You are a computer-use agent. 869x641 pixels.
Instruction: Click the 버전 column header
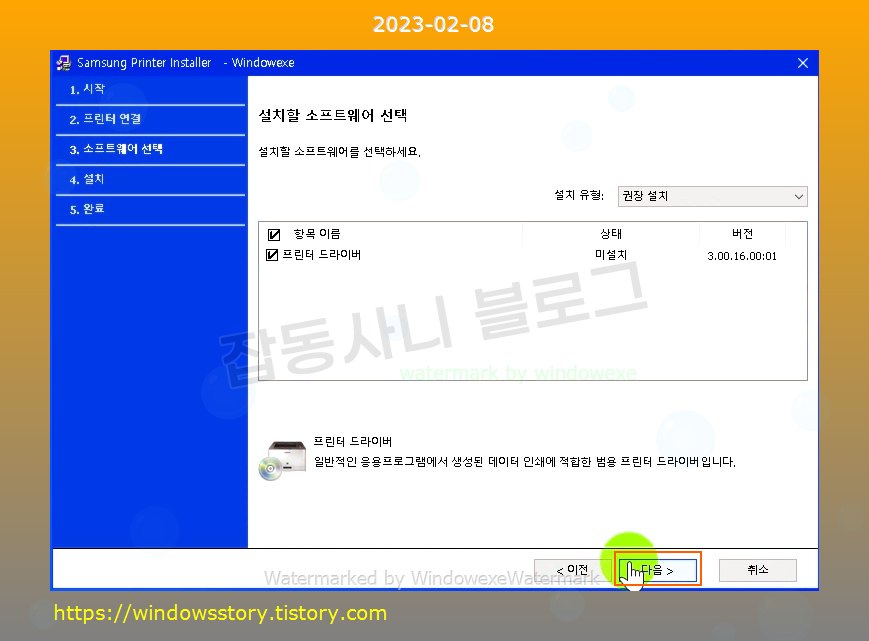click(742, 234)
